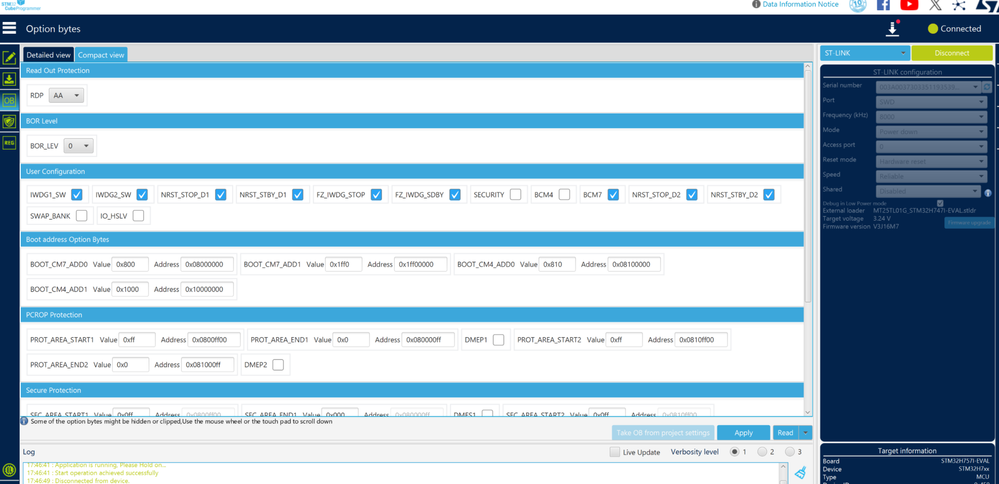Click the Data Information Notice info icon
999x484 pixels.
pos(756,4)
